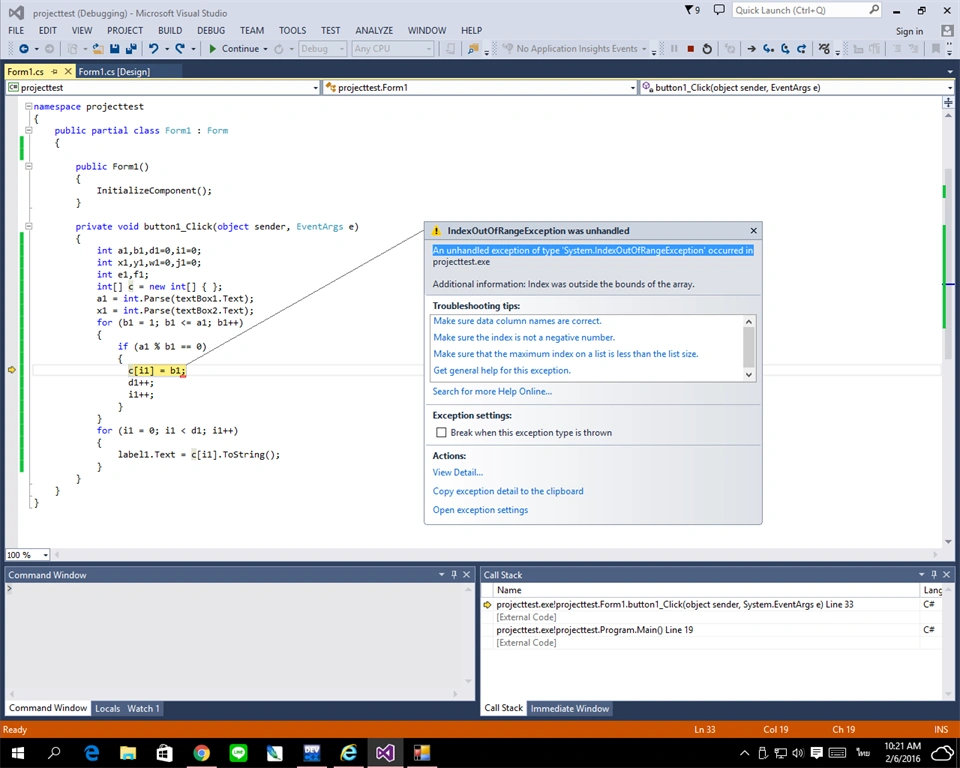
Task: Open the projecttest.Form1 class dropdown
Action: click(x=632, y=88)
